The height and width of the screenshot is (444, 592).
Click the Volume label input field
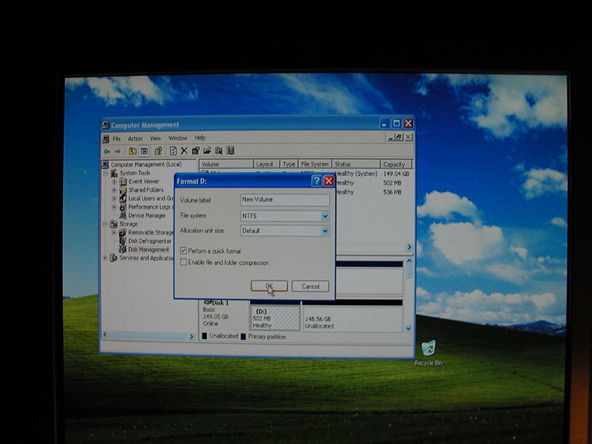(285, 200)
